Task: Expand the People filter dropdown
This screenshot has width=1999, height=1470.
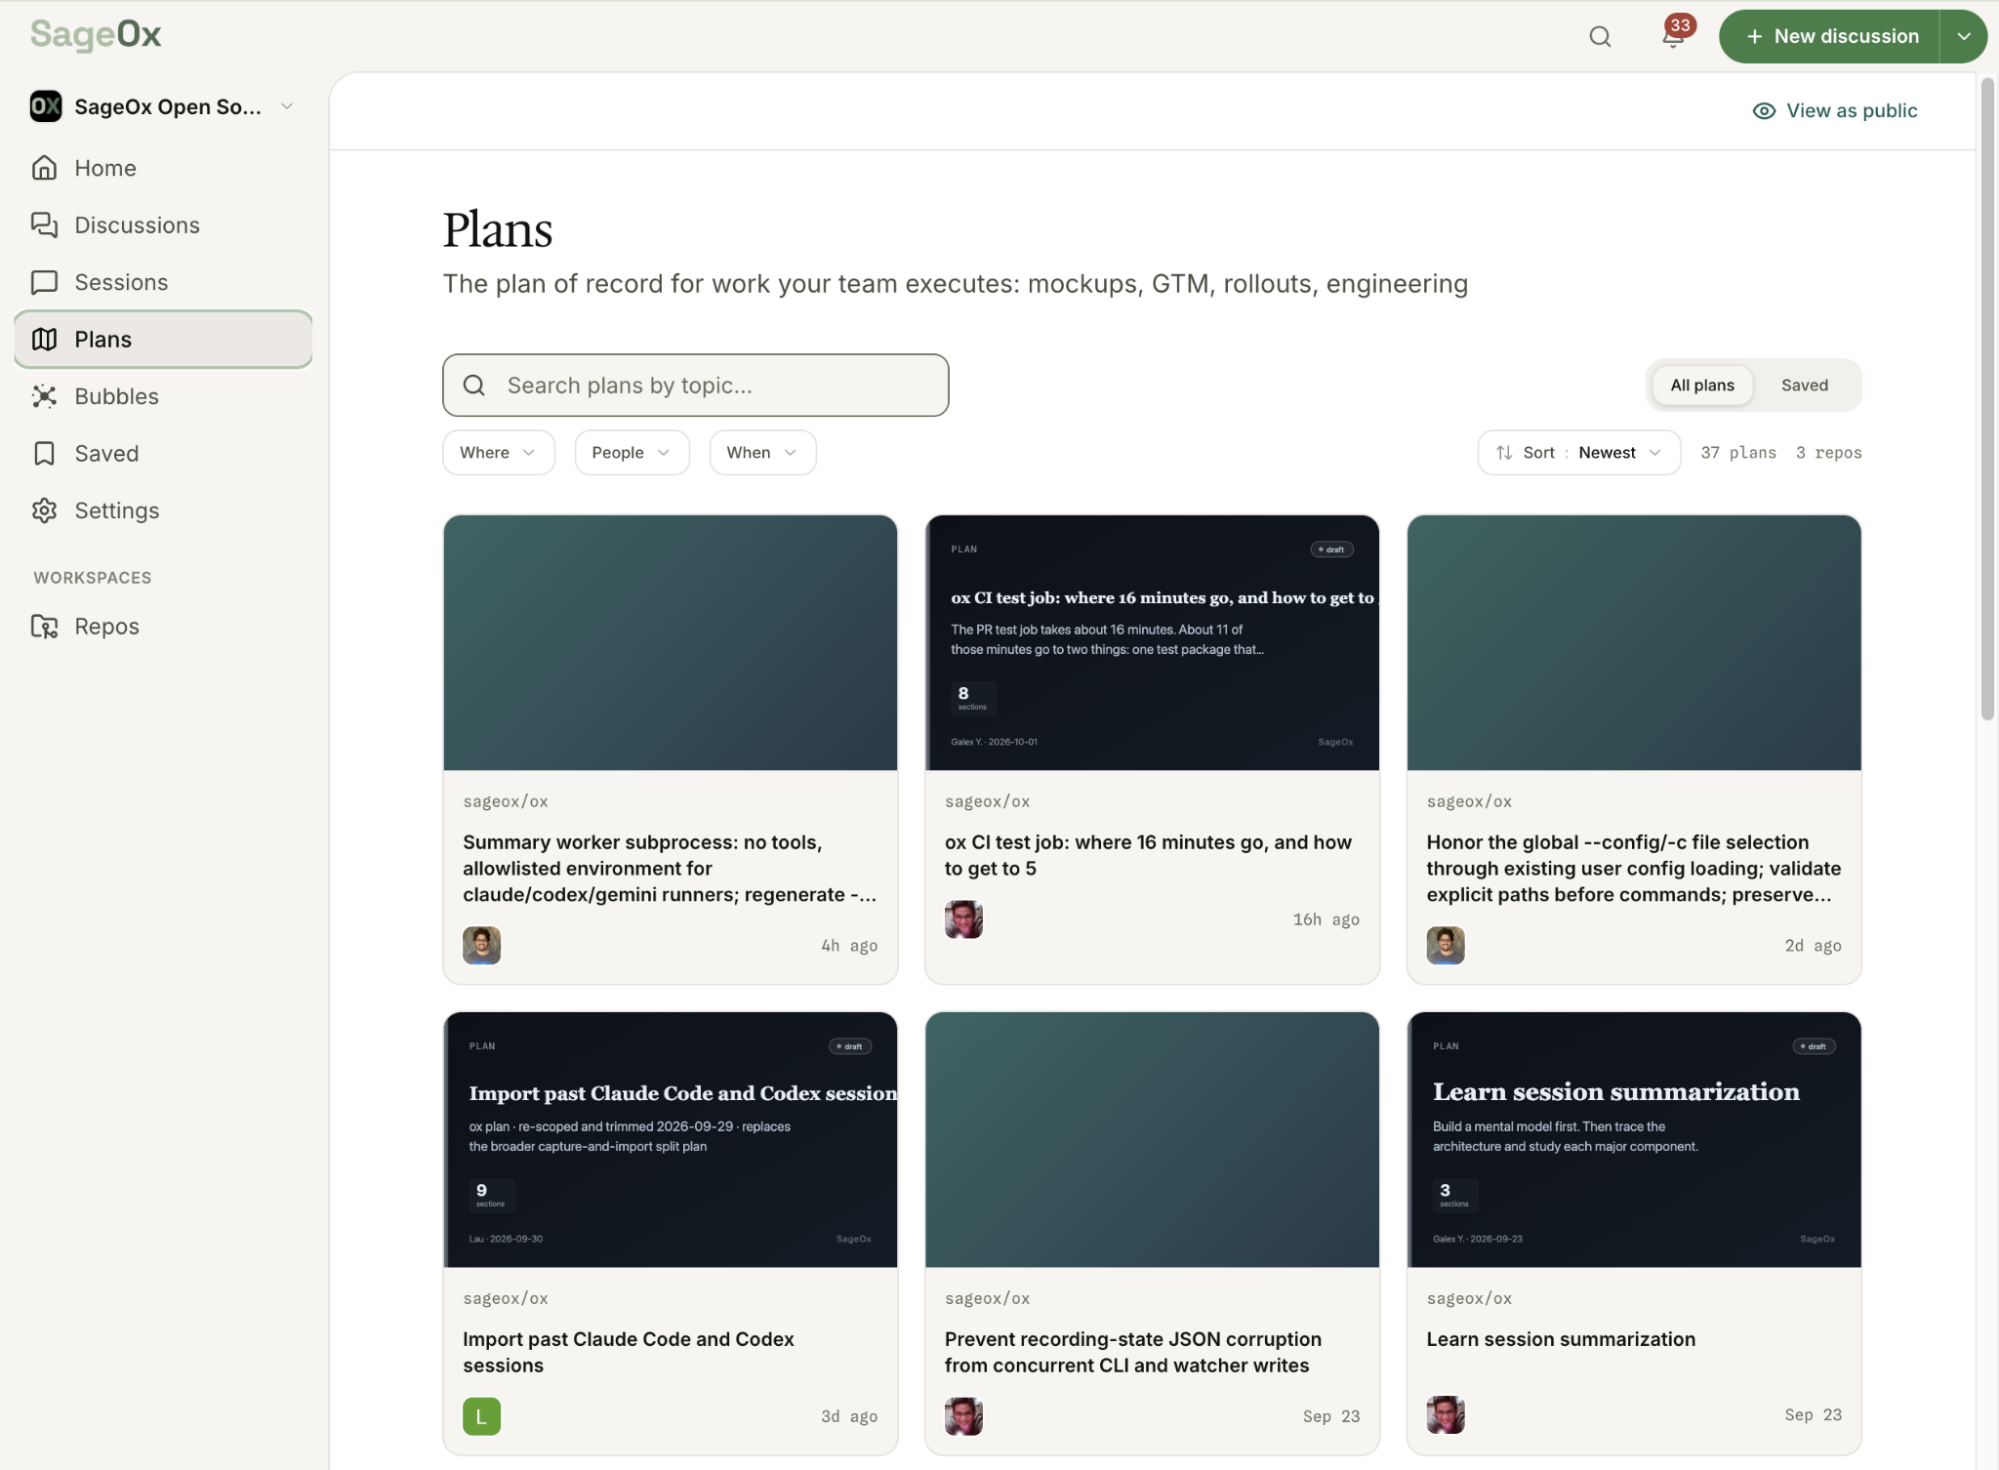Action: click(x=631, y=452)
